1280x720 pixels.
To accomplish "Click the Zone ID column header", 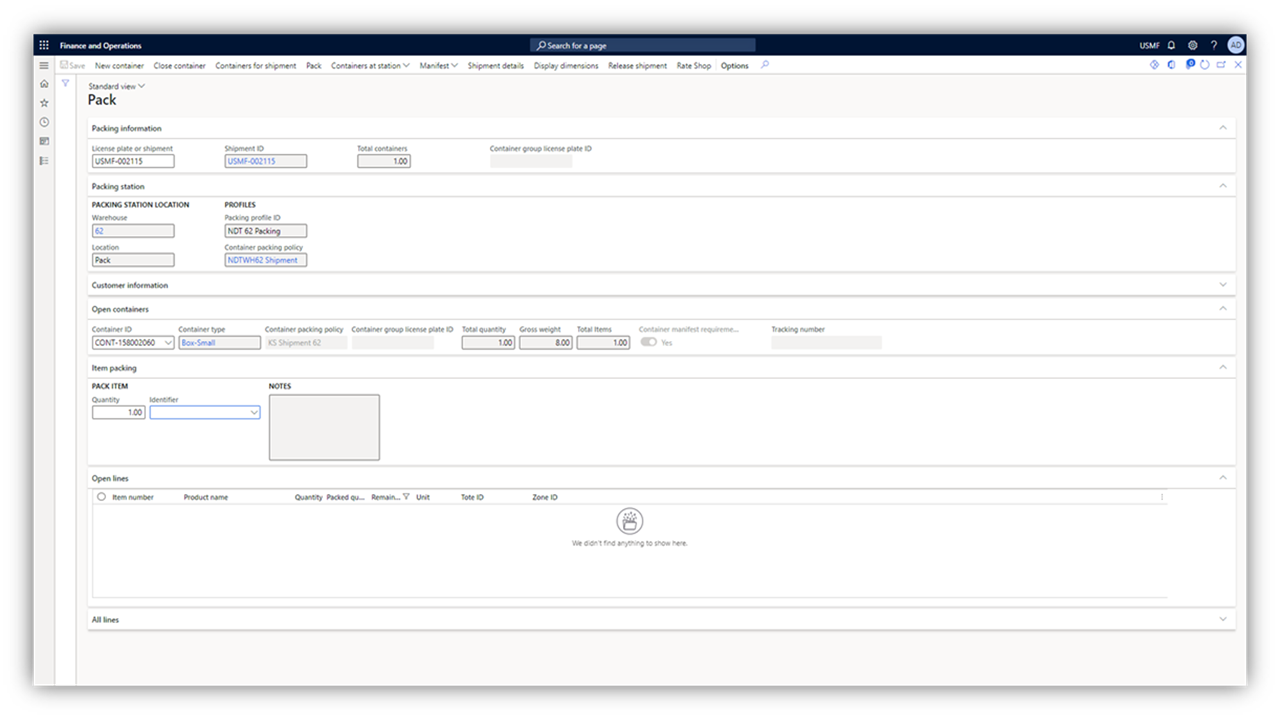I will coord(545,497).
